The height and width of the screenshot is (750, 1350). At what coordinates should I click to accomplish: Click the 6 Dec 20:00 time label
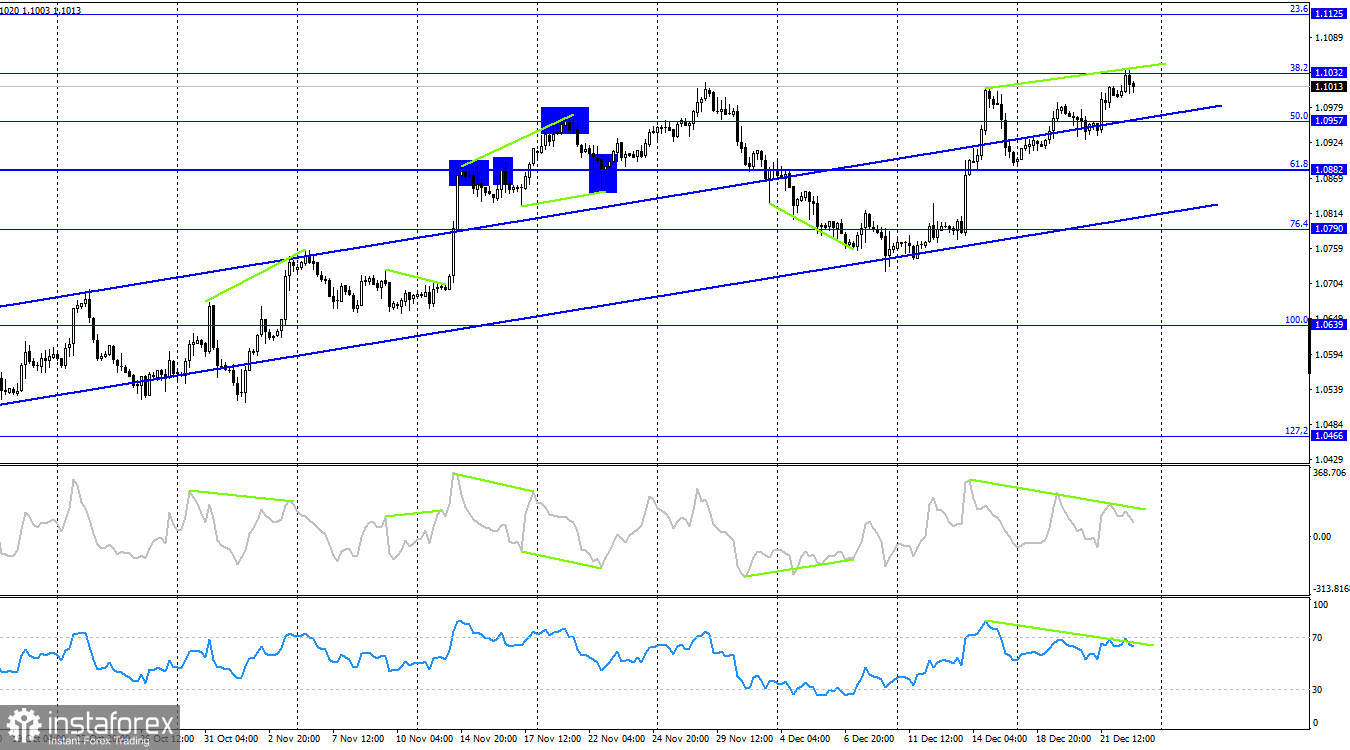[867, 738]
